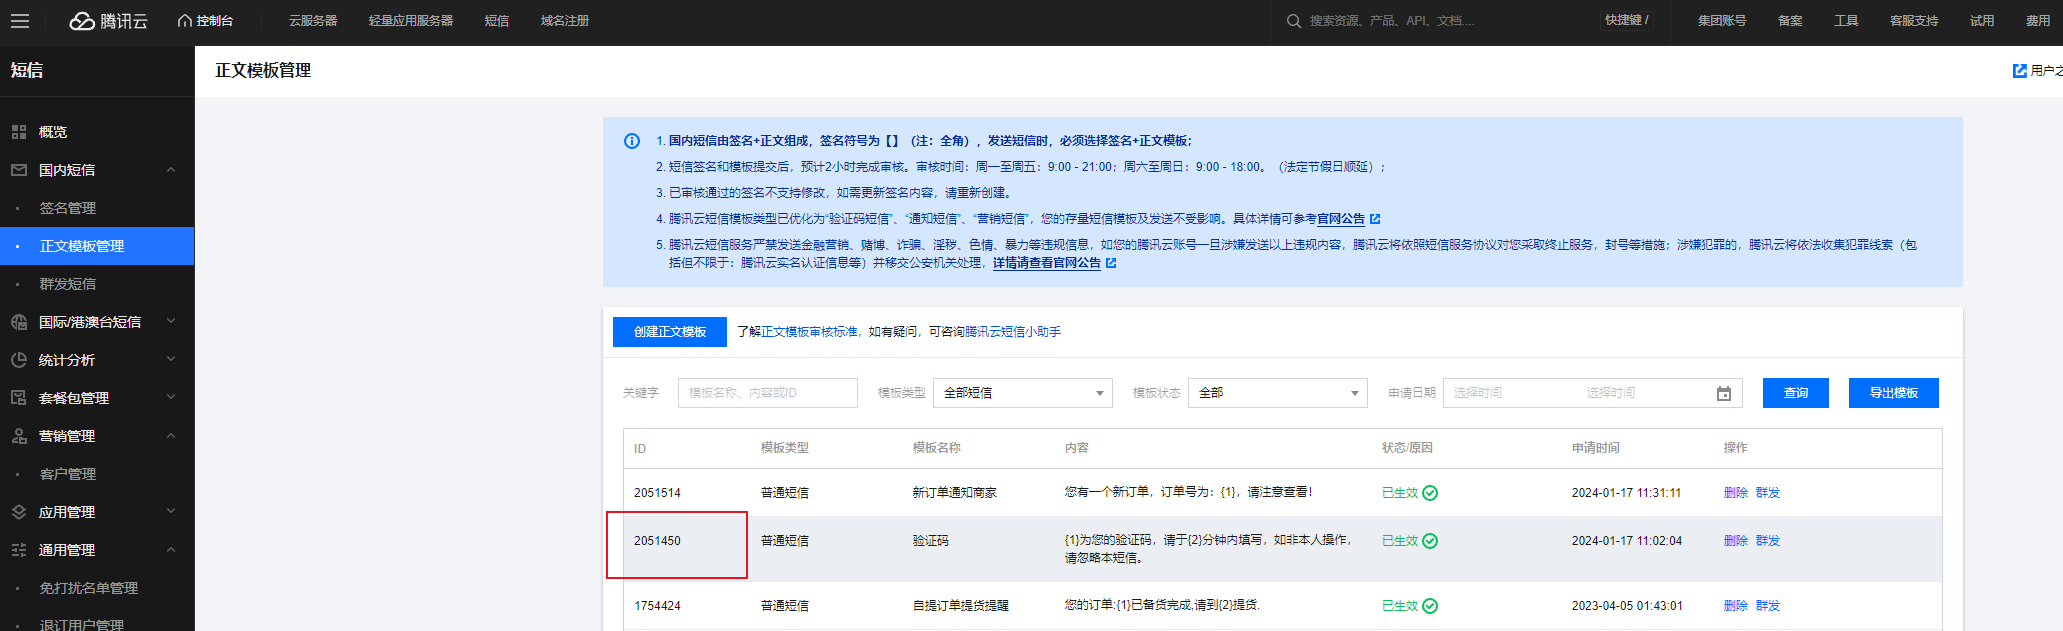Click the Tencent Cloud logo
The image size is (2063, 631).
tap(108, 21)
